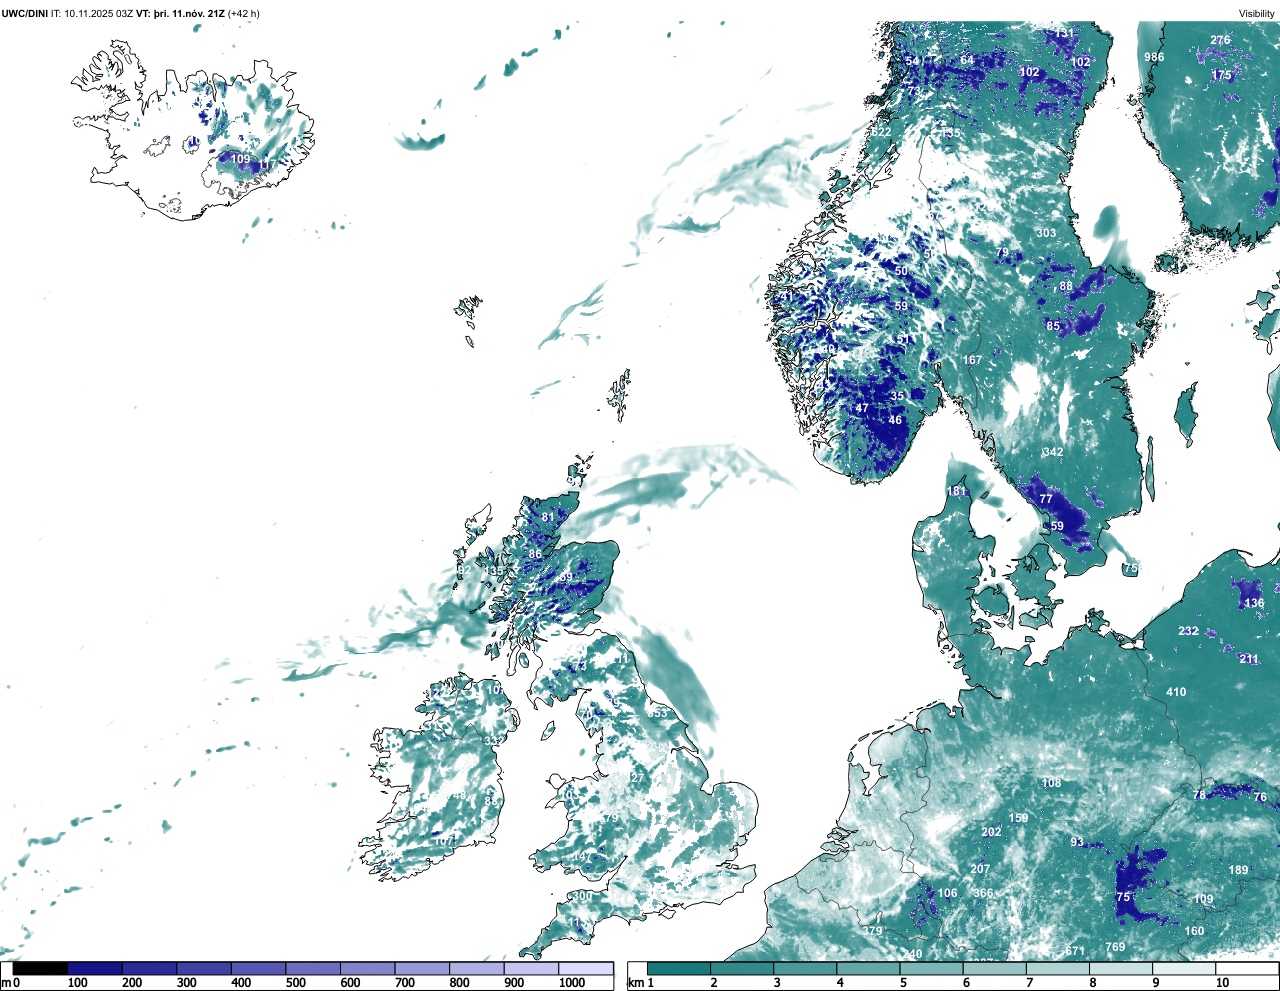The height and width of the screenshot is (991, 1280).
Task: Click the '232' value near Baltic coast
Action: [x=1188, y=631]
